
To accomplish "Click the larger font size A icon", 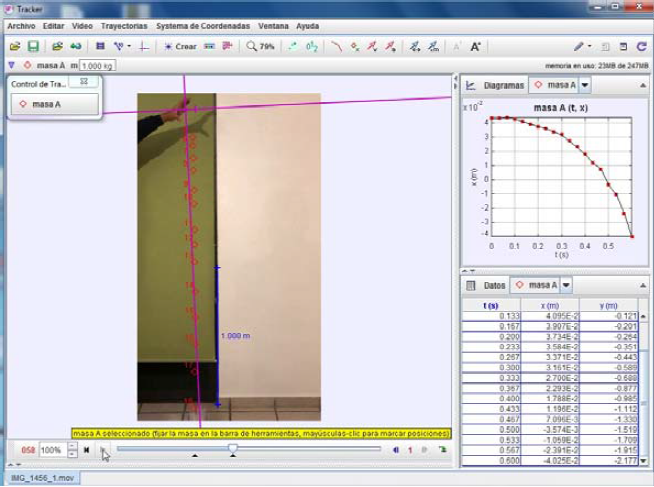I will click(475, 46).
